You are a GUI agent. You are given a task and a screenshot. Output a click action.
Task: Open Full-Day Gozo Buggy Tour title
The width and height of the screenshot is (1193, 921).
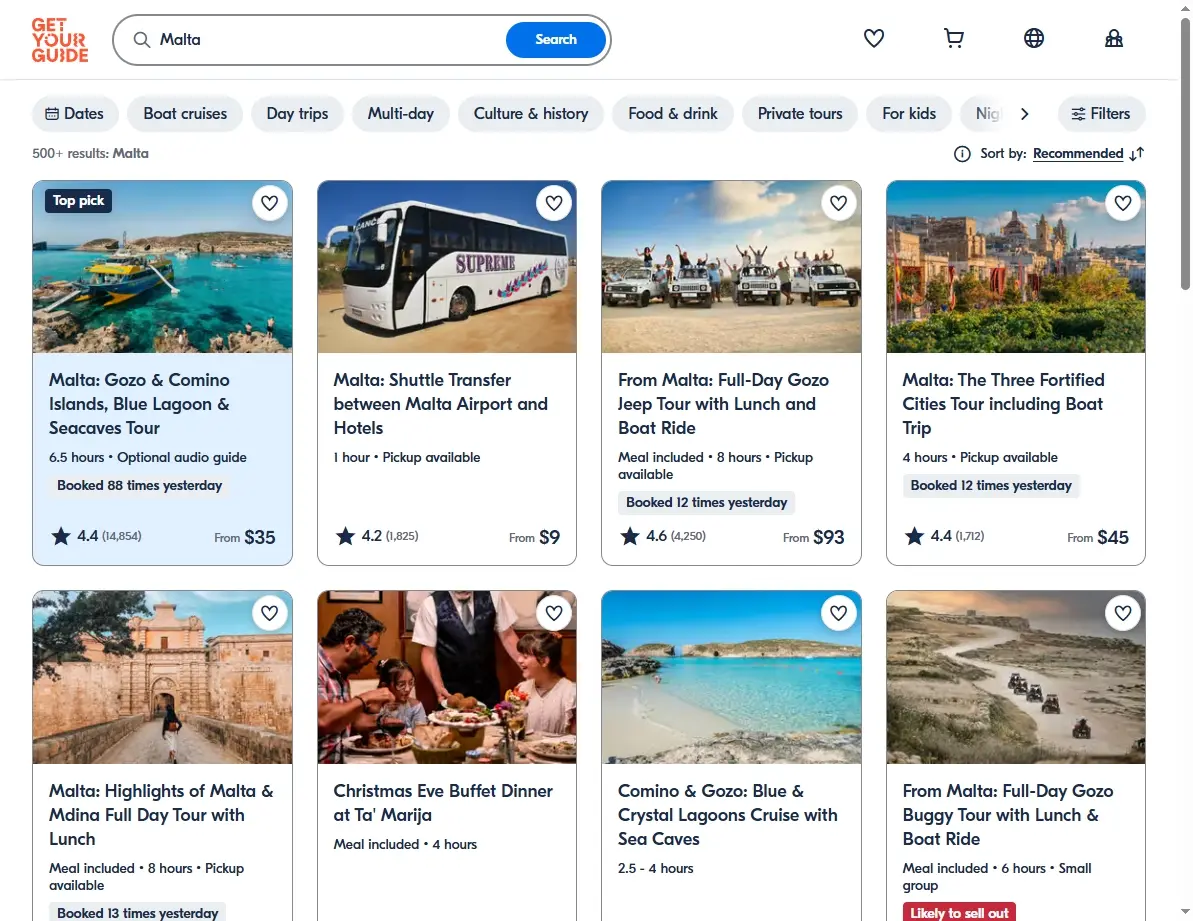(1007, 815)
